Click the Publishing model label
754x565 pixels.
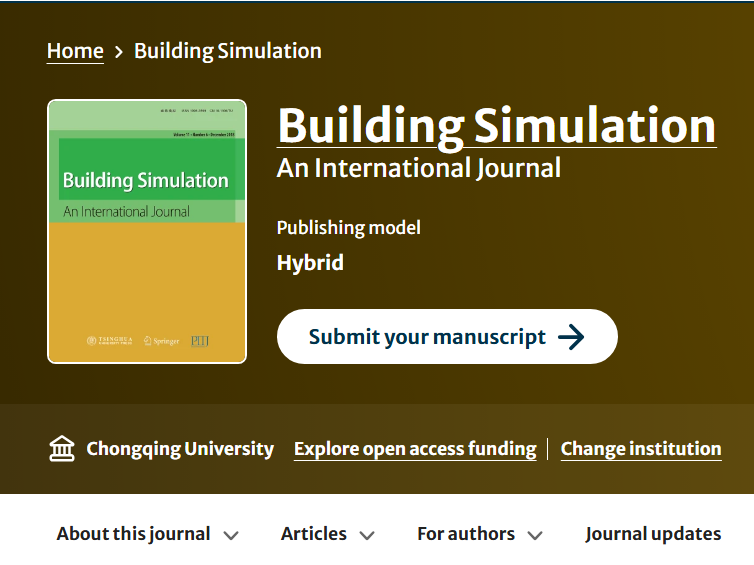pyautogui.click(x=349, y=228)
